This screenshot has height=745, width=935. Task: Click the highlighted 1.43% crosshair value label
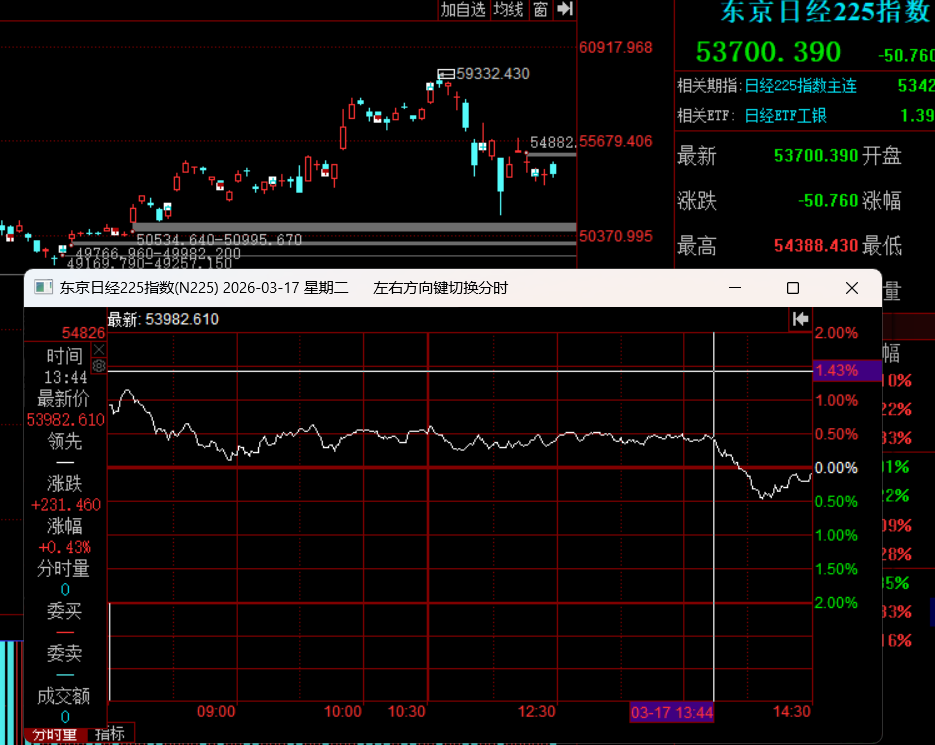coord(847,370)
